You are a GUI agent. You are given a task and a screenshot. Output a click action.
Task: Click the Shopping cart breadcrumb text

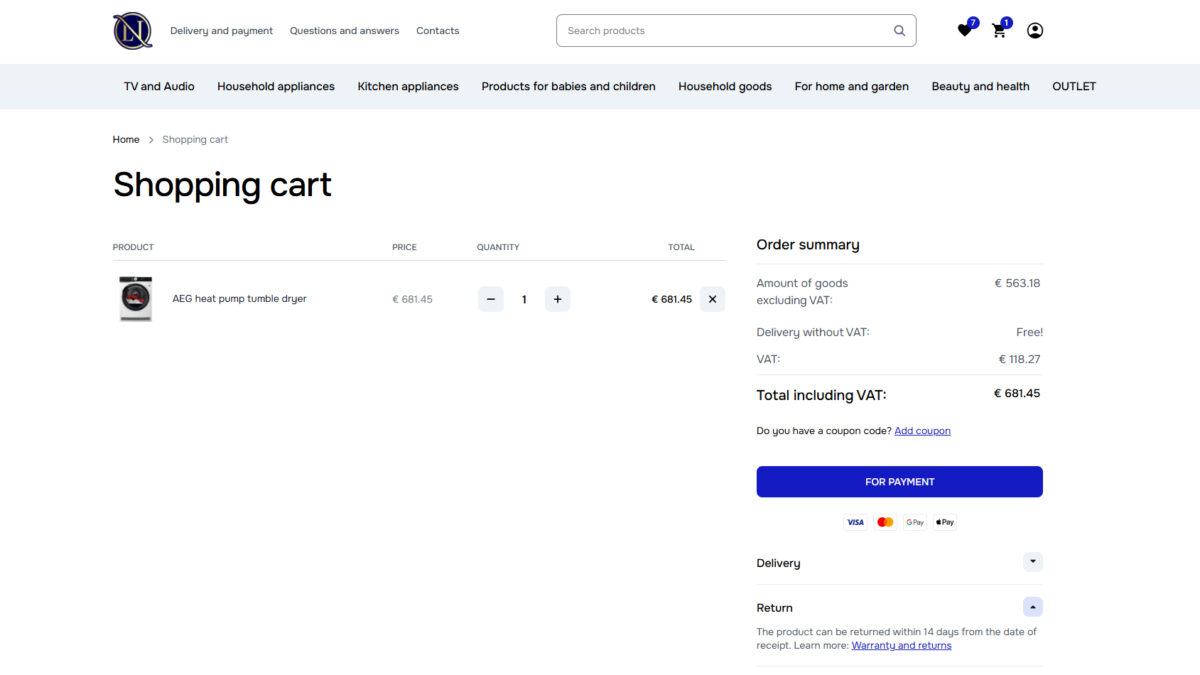point(195,140)
